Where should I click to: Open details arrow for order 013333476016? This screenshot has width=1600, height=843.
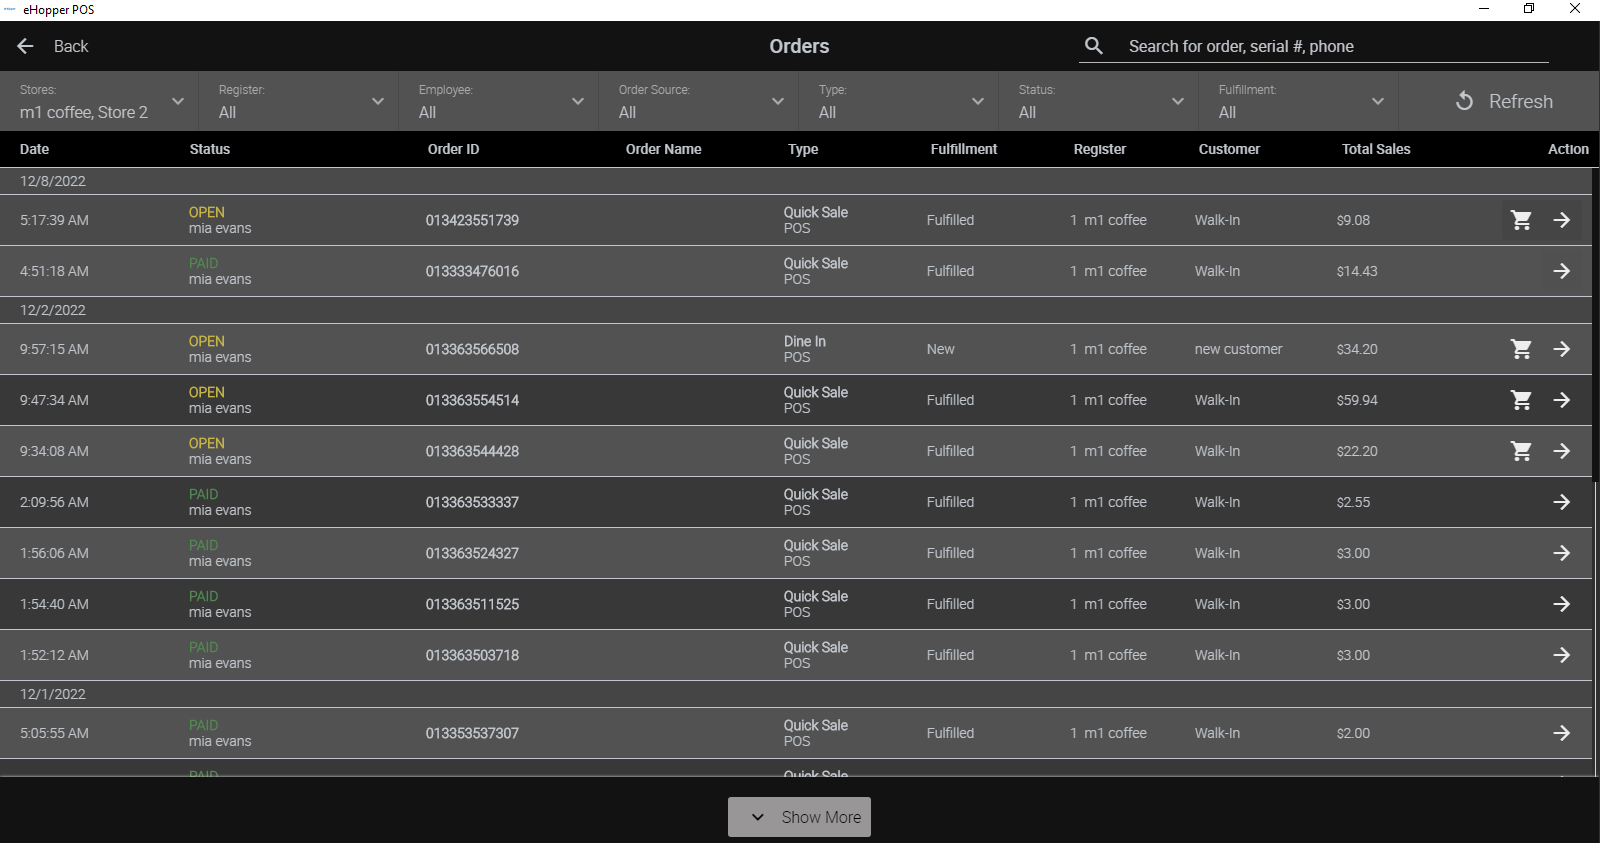point(1562,271)
